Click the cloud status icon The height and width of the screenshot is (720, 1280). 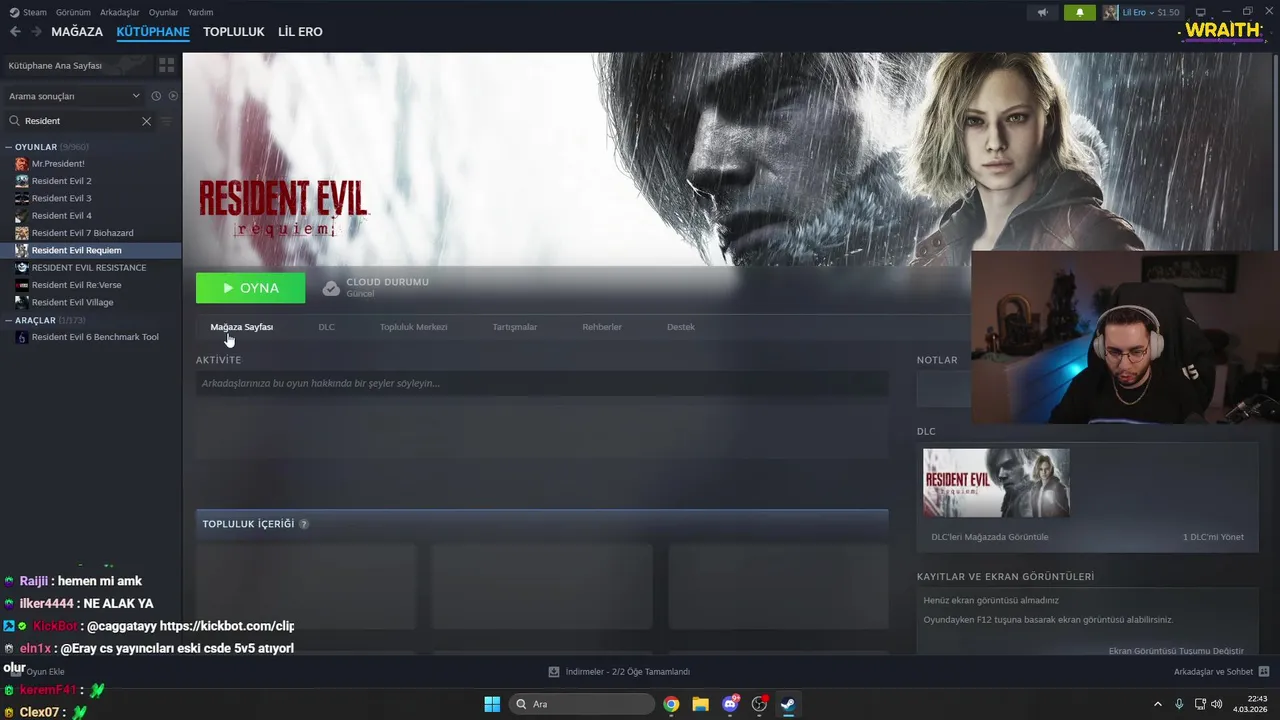[331, 288]
